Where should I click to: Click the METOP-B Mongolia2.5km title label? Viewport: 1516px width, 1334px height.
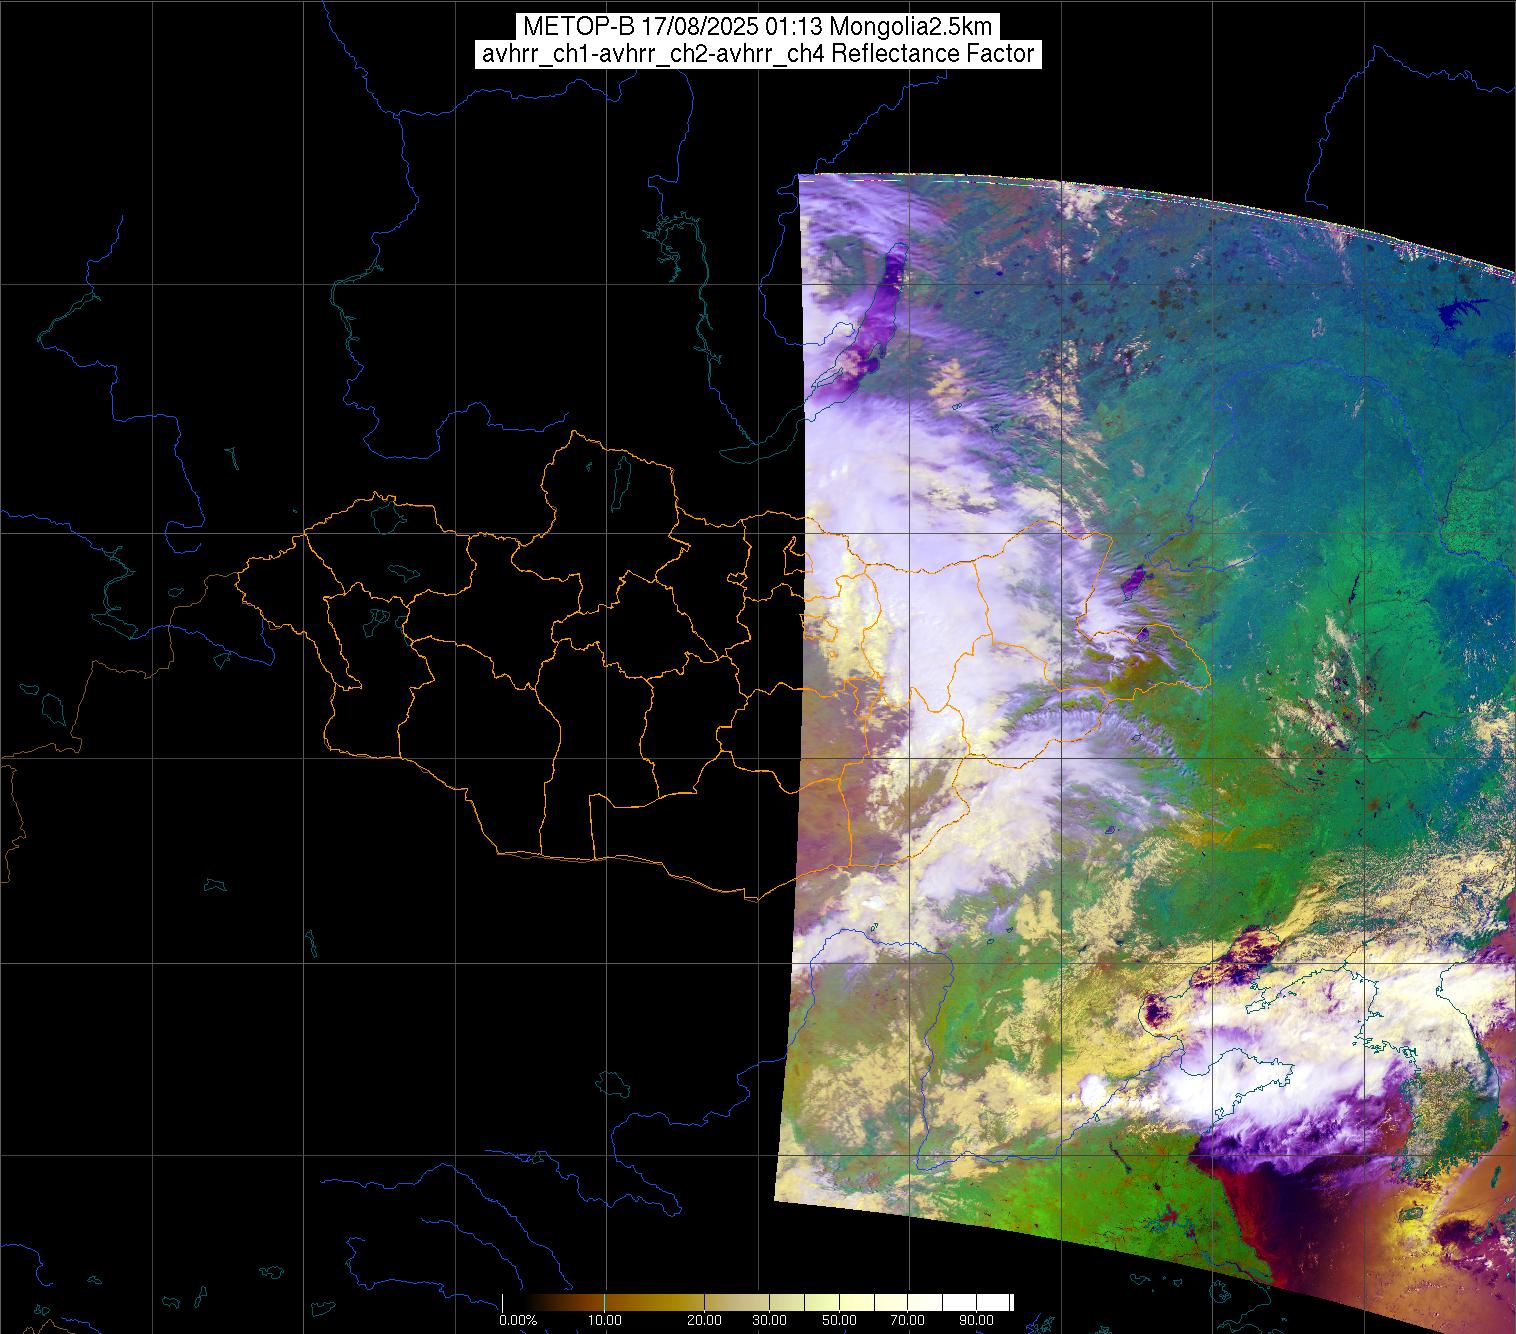[757, 26]
